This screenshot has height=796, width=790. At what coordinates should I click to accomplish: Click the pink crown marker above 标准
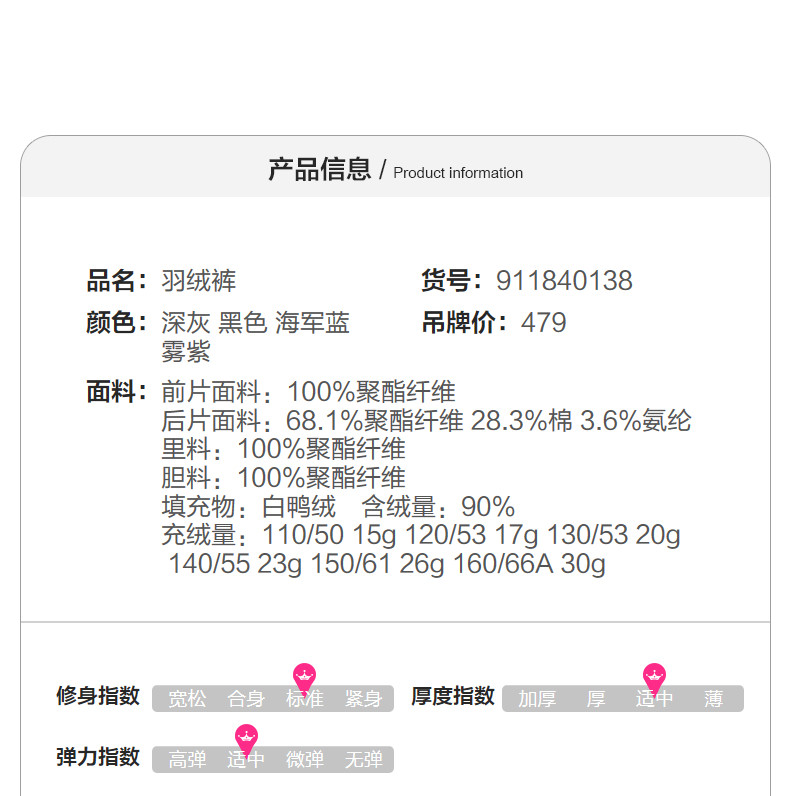pyautogui.click(x=304, y=677)
